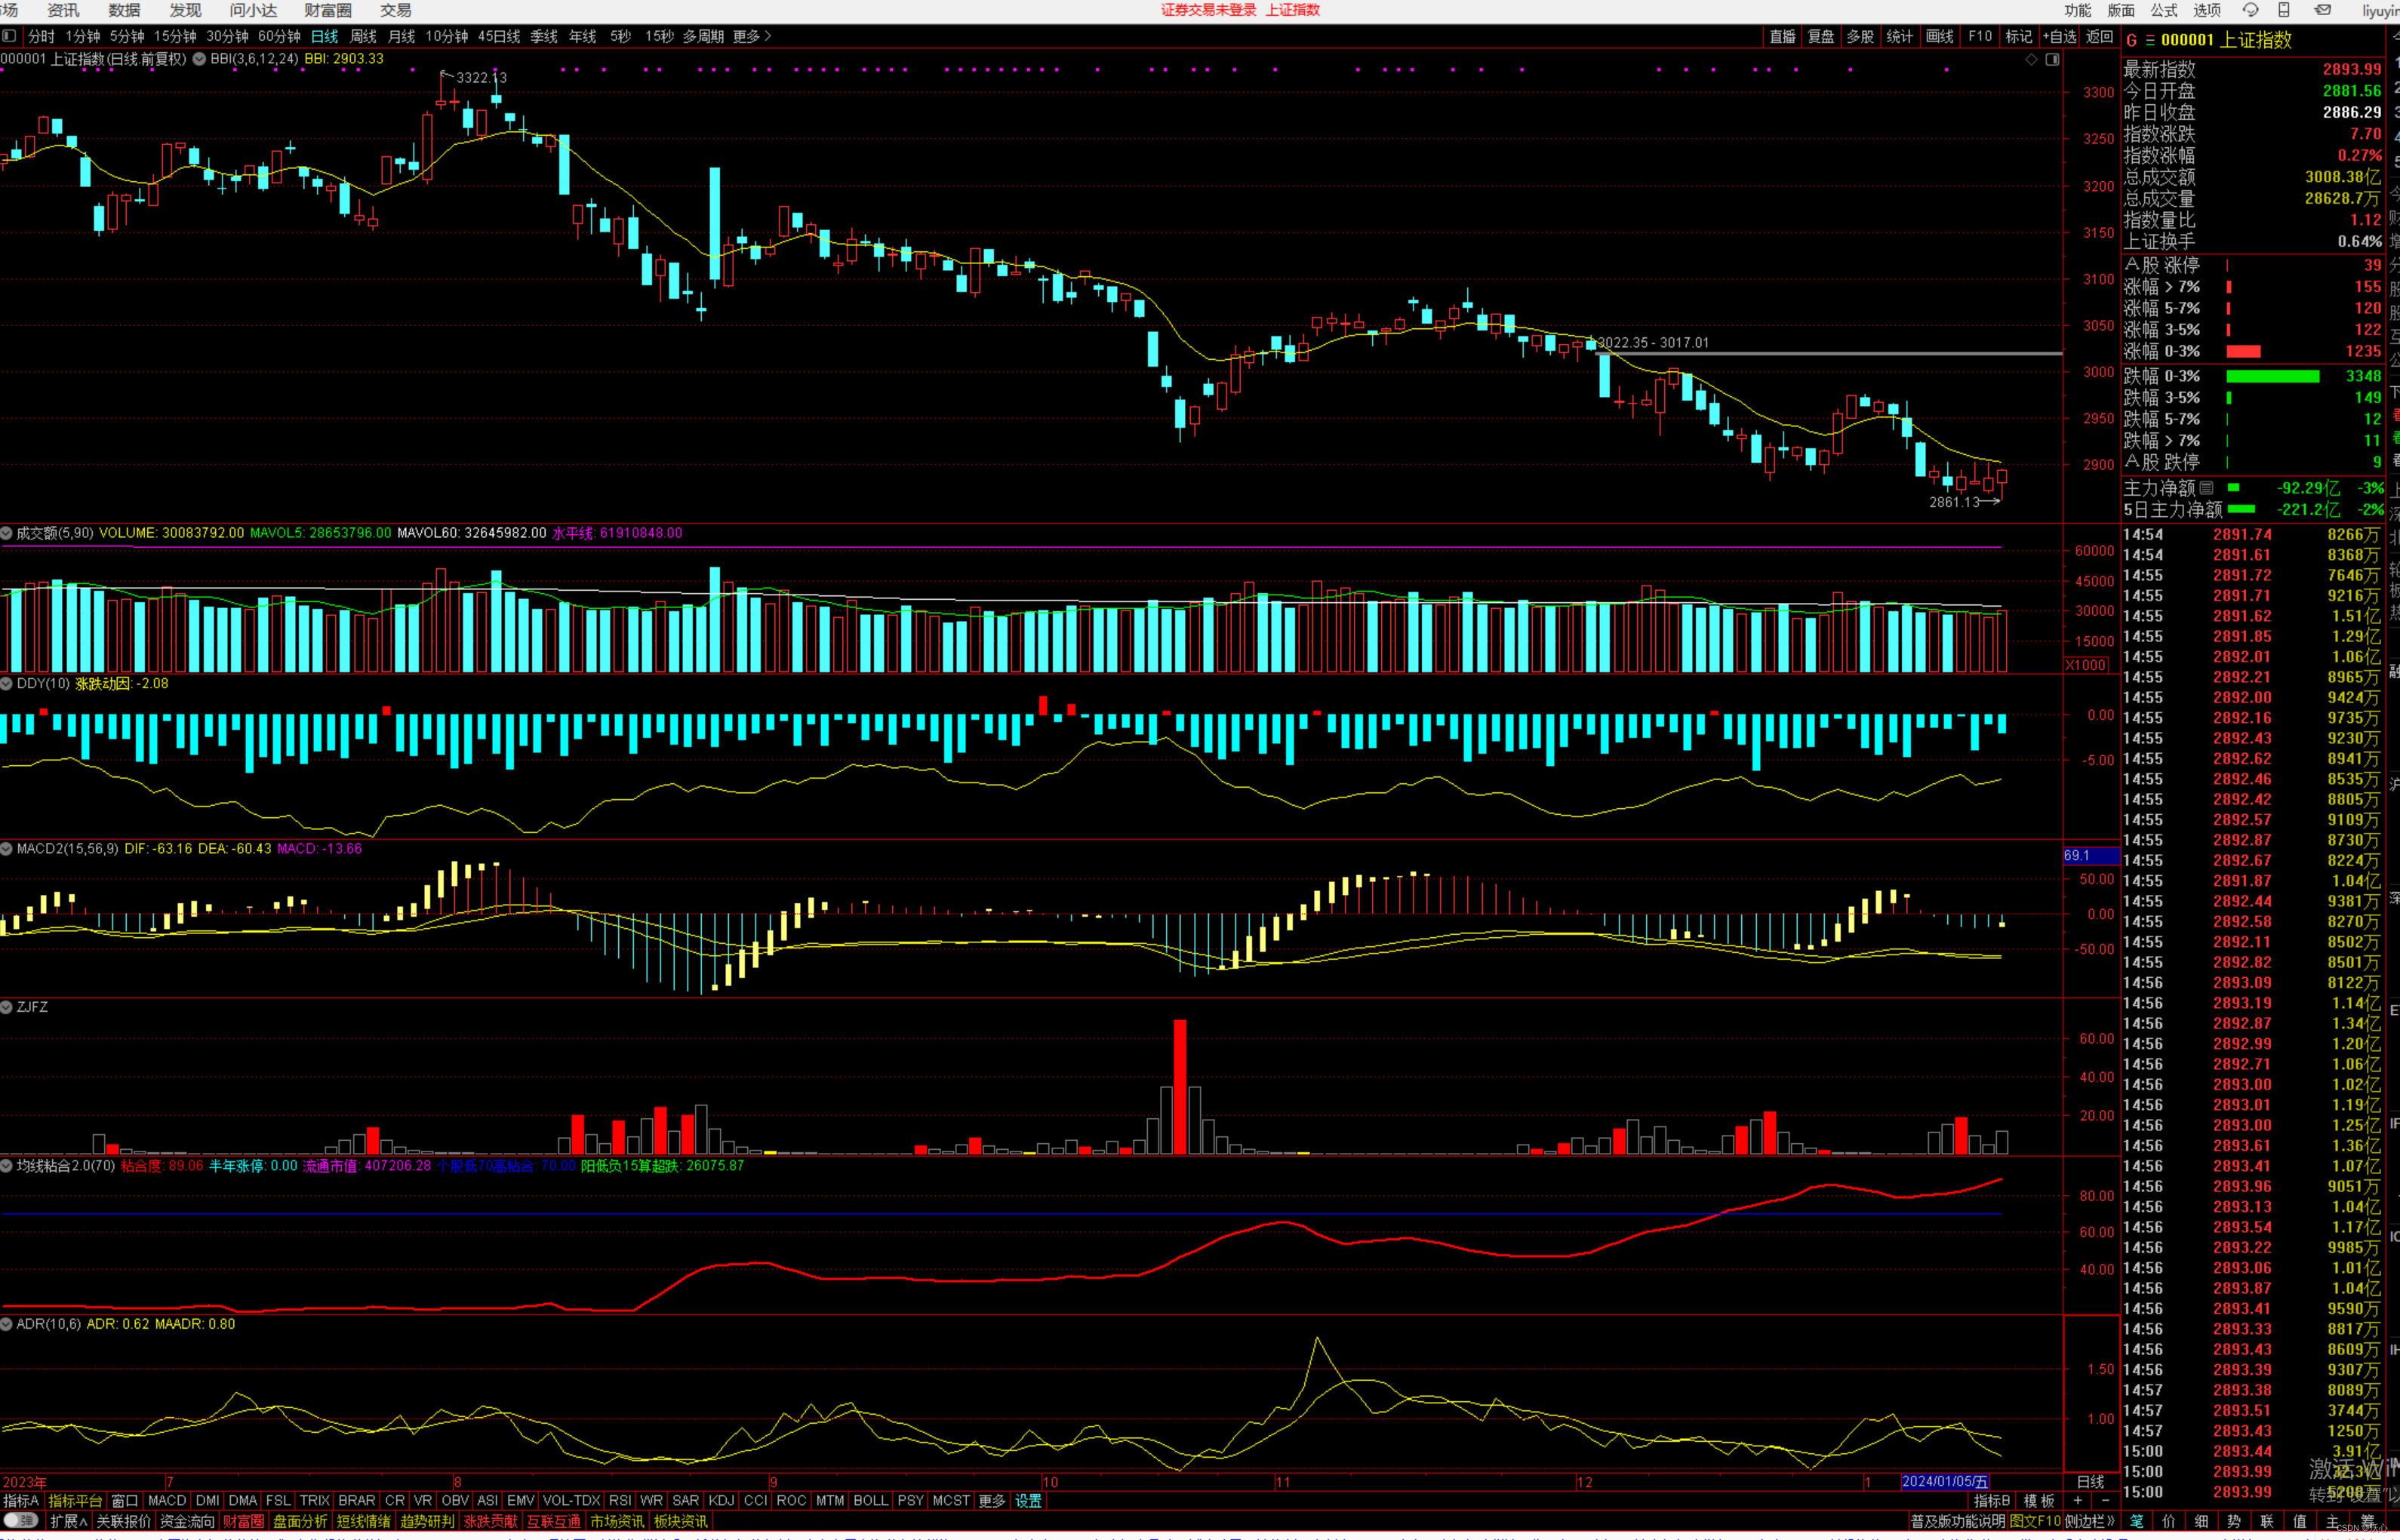Click the 均线粘合2.0 panel circle icon
The width and height of the screenshot is (2400, 1540).
7,1166
